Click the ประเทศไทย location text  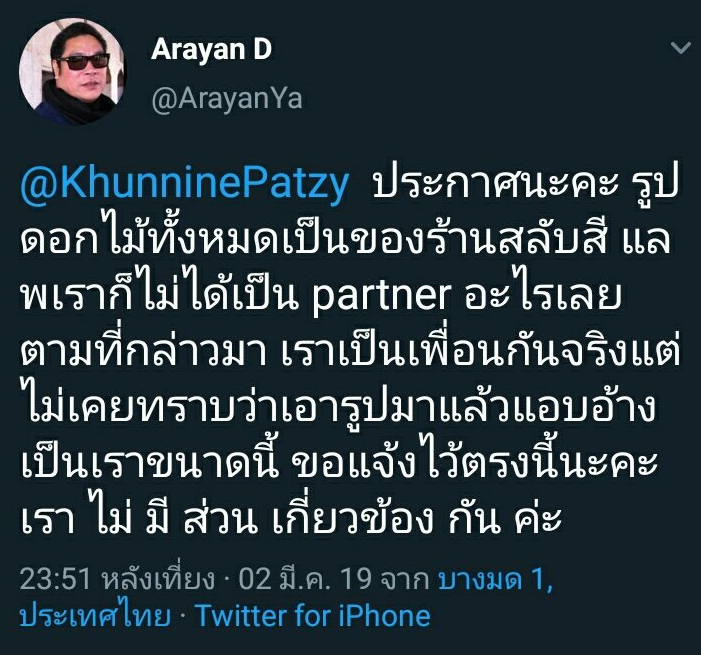coord(95,615)
